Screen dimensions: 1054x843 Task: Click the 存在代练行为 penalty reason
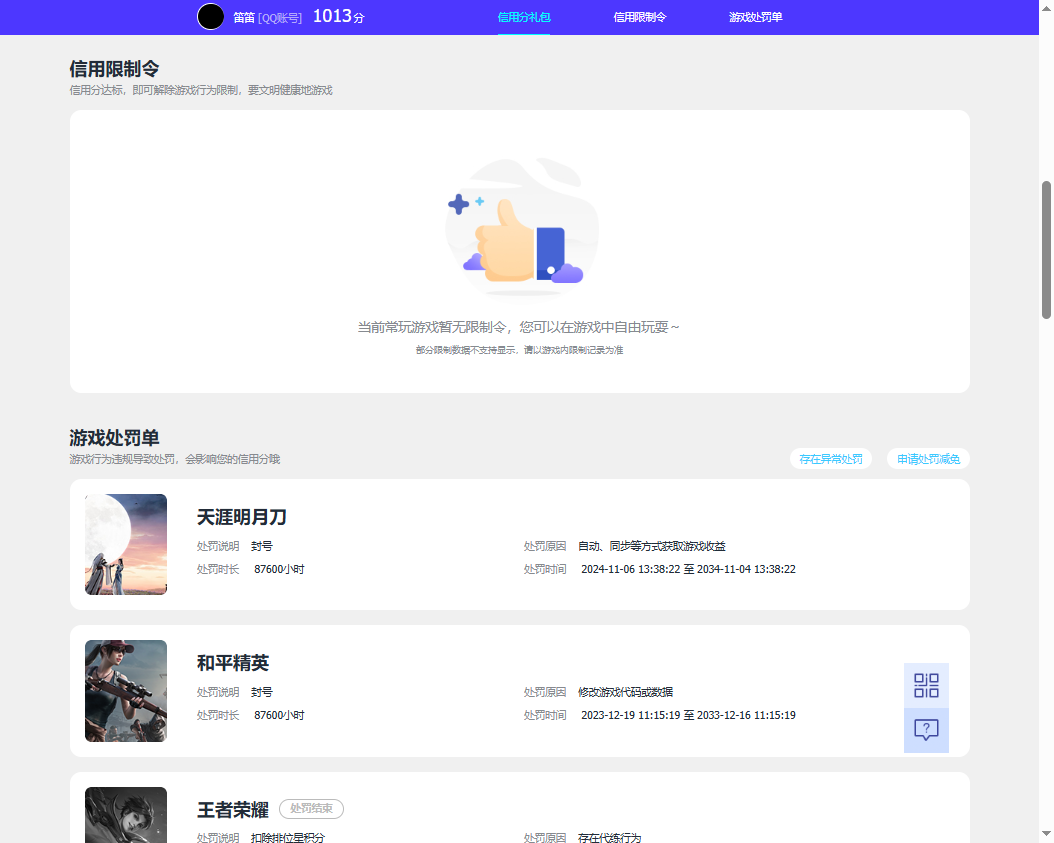610,838
